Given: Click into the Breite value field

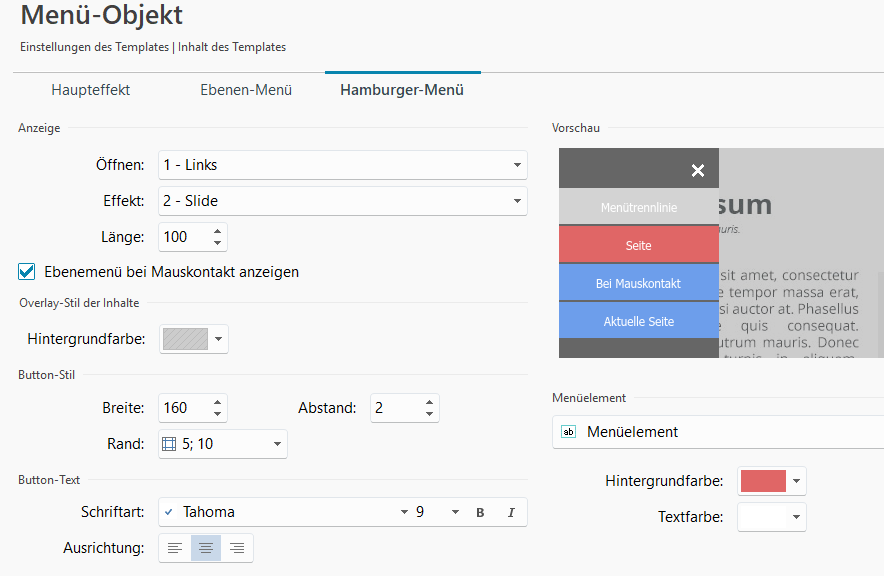Looking at the screenshot, I should pos(182,408).
